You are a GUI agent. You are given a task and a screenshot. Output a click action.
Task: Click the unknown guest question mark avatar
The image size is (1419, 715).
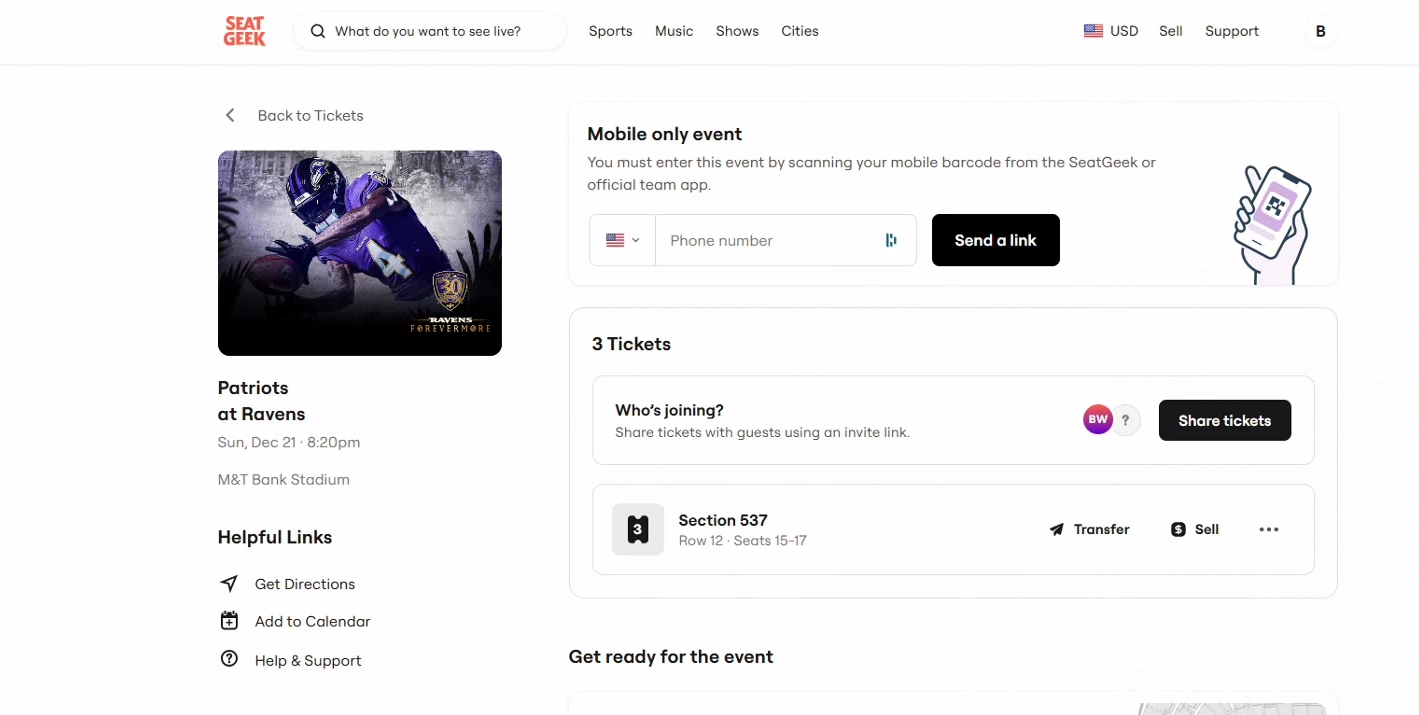point(1126,420)
